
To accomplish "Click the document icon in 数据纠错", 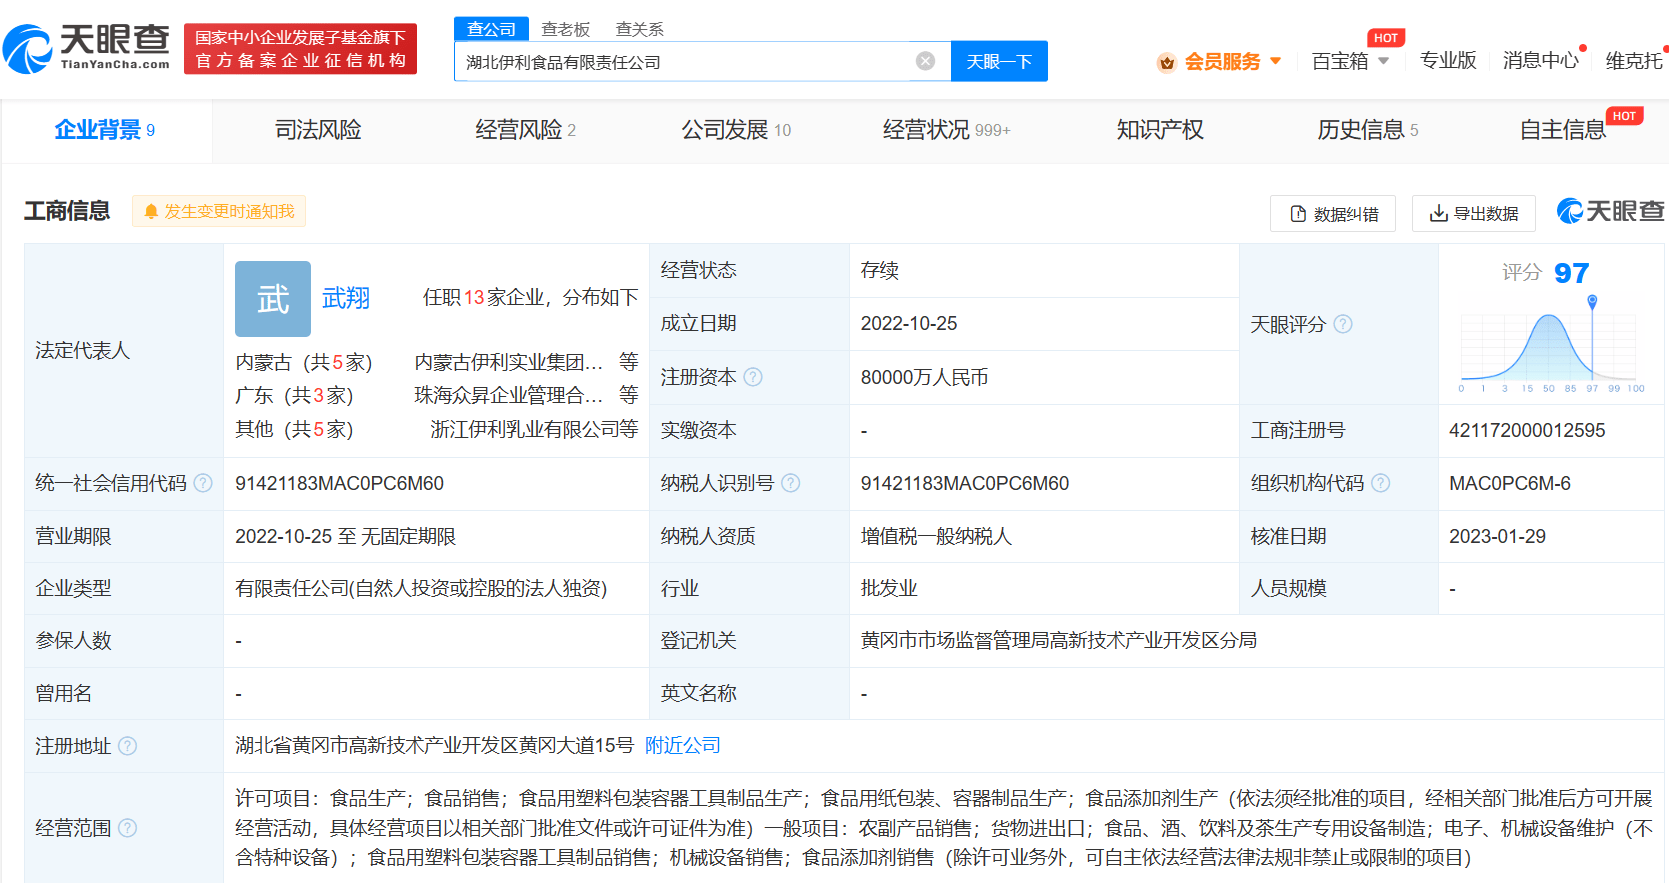I will 1298,214.
